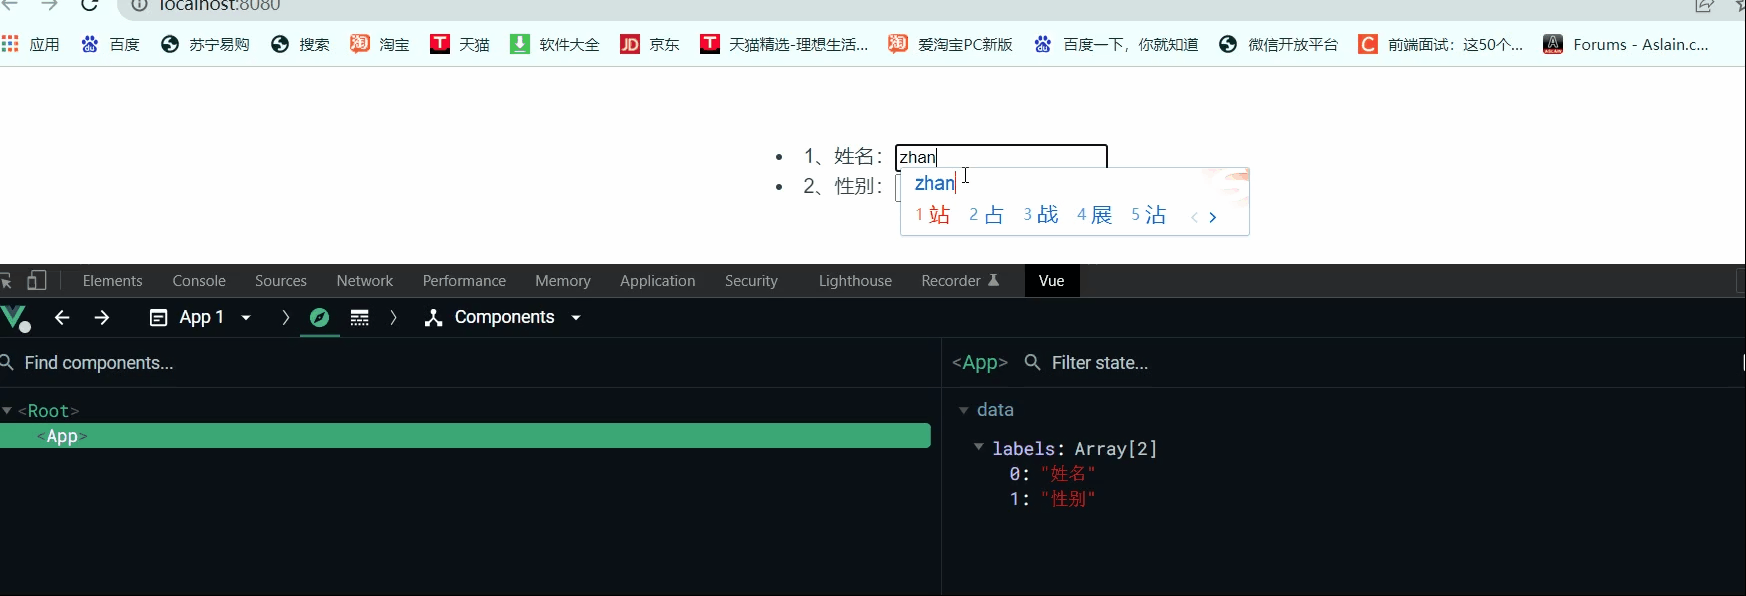Open the 爱淘宝PC新版 bookmark
The image size is (1746, 596).
pos(951,44)
